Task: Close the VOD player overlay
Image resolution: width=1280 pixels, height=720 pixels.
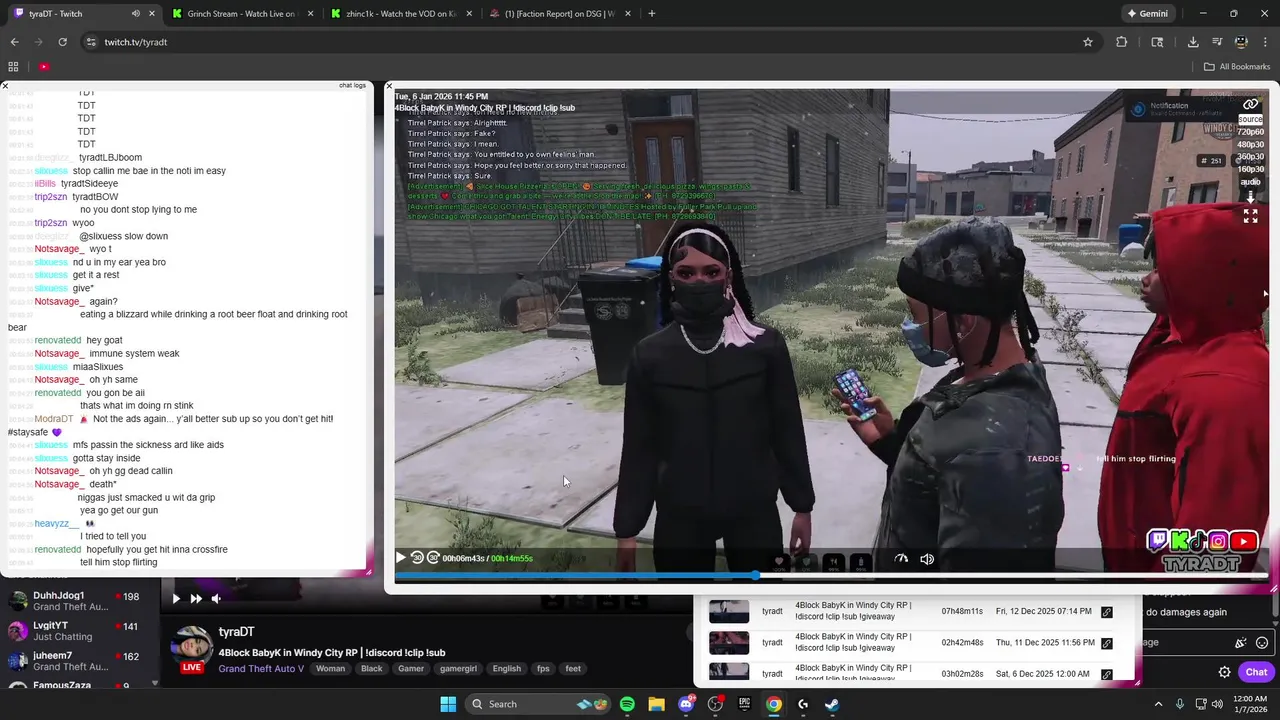Action: [389, 86]
